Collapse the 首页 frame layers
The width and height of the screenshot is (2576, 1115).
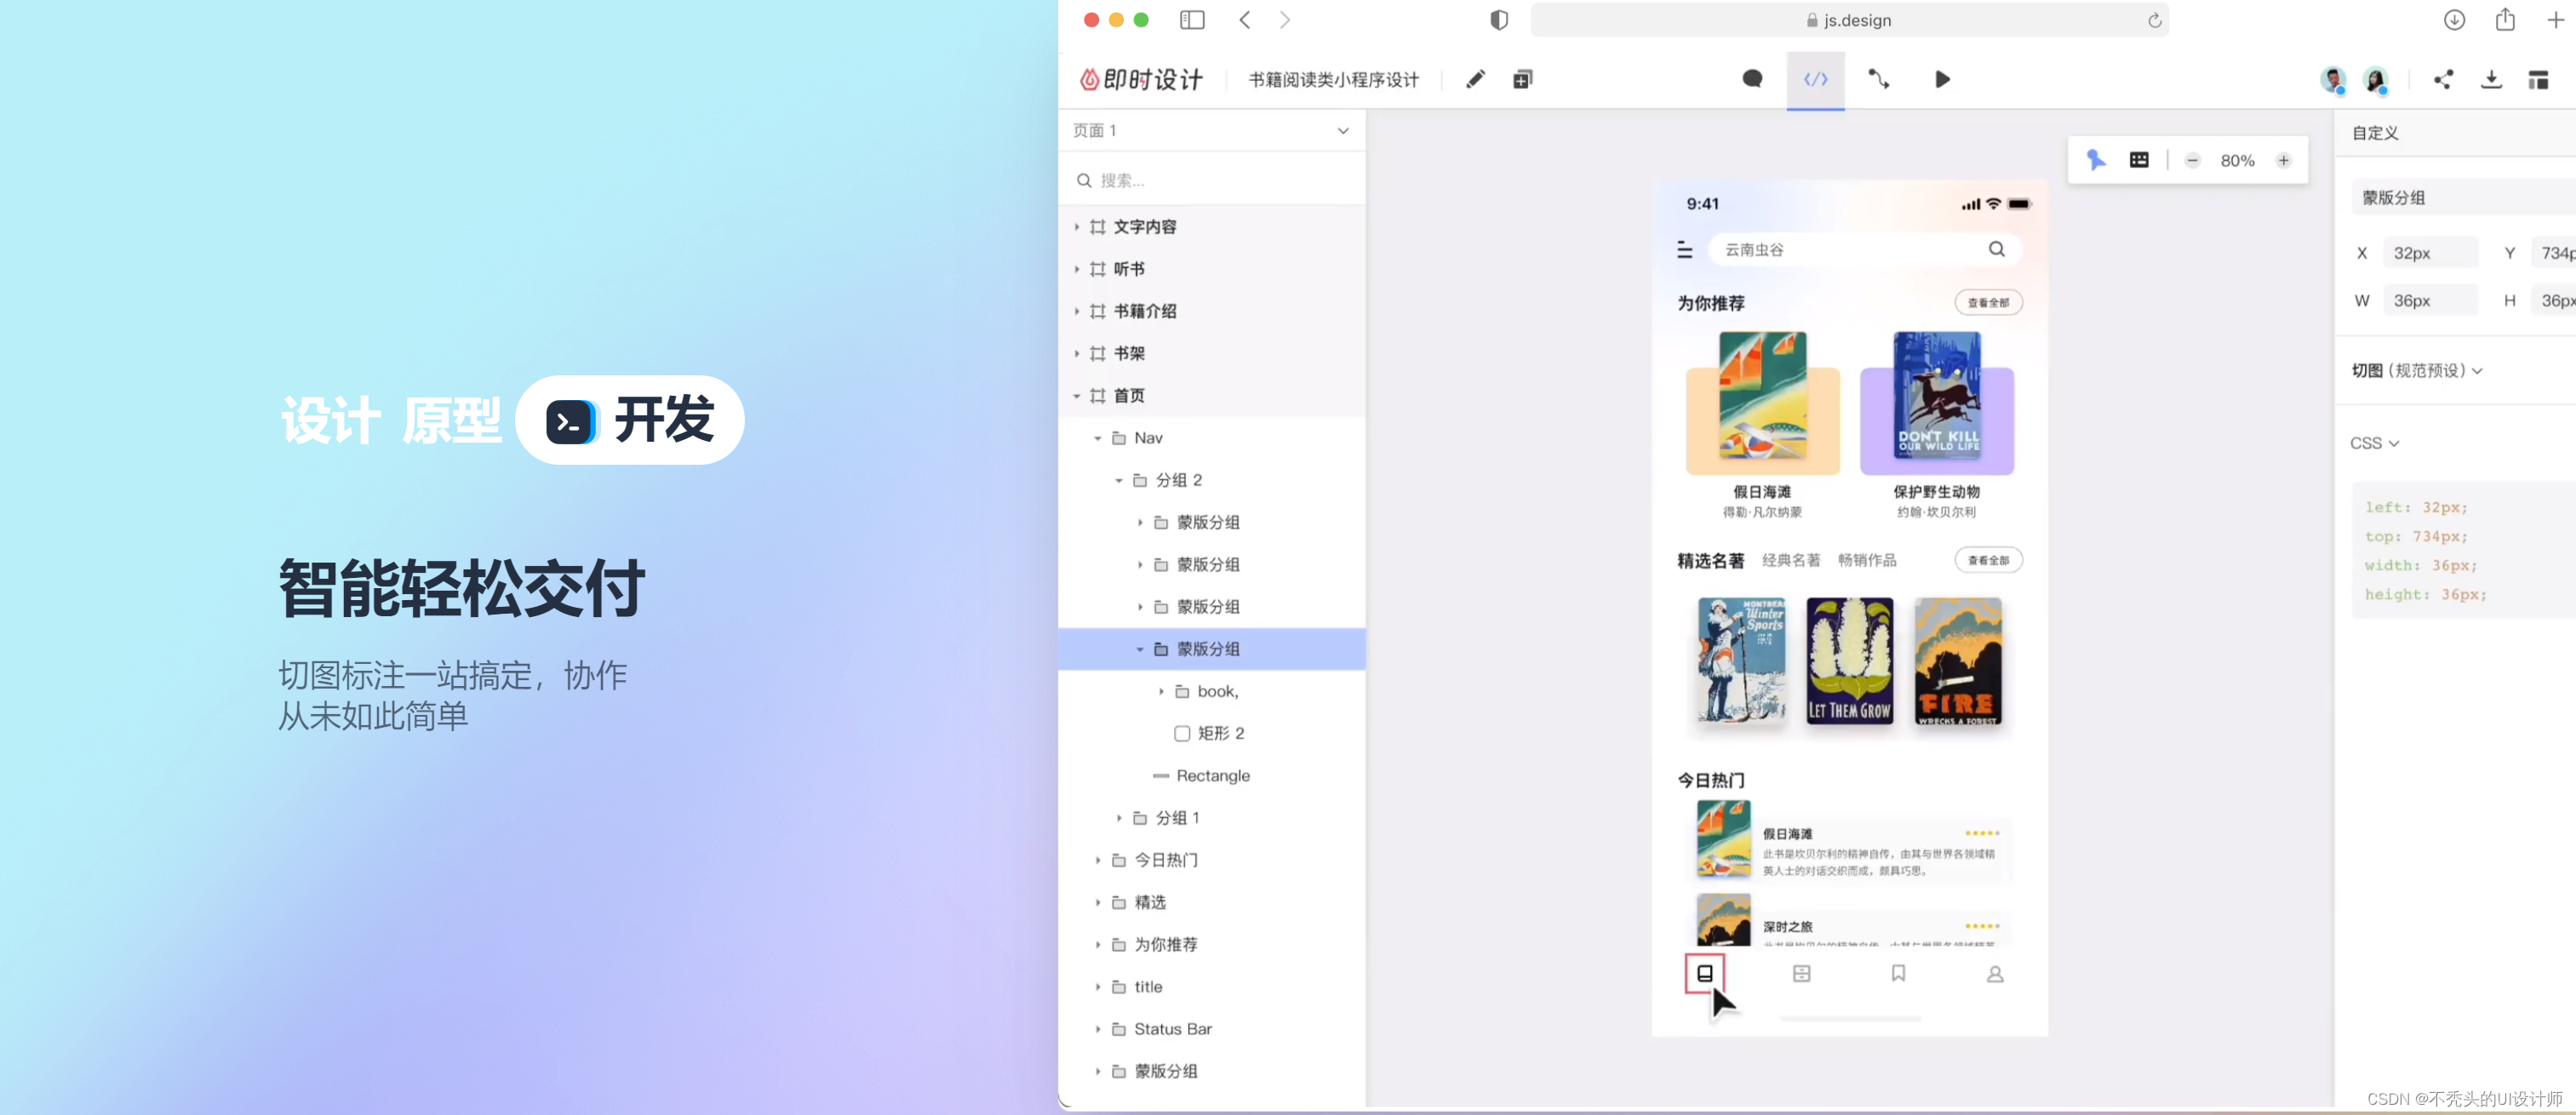[1077, 396]
